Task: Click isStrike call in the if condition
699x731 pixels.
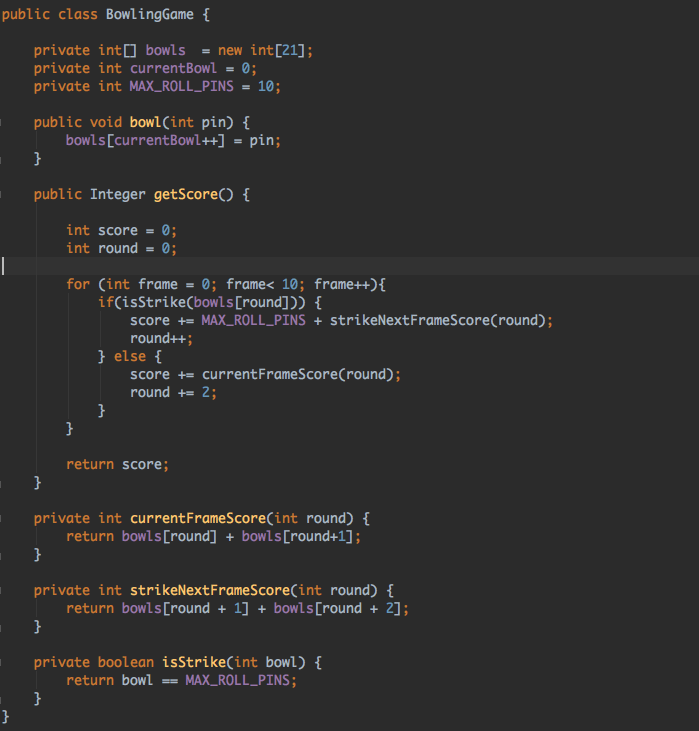Action: tap(153, 303)
